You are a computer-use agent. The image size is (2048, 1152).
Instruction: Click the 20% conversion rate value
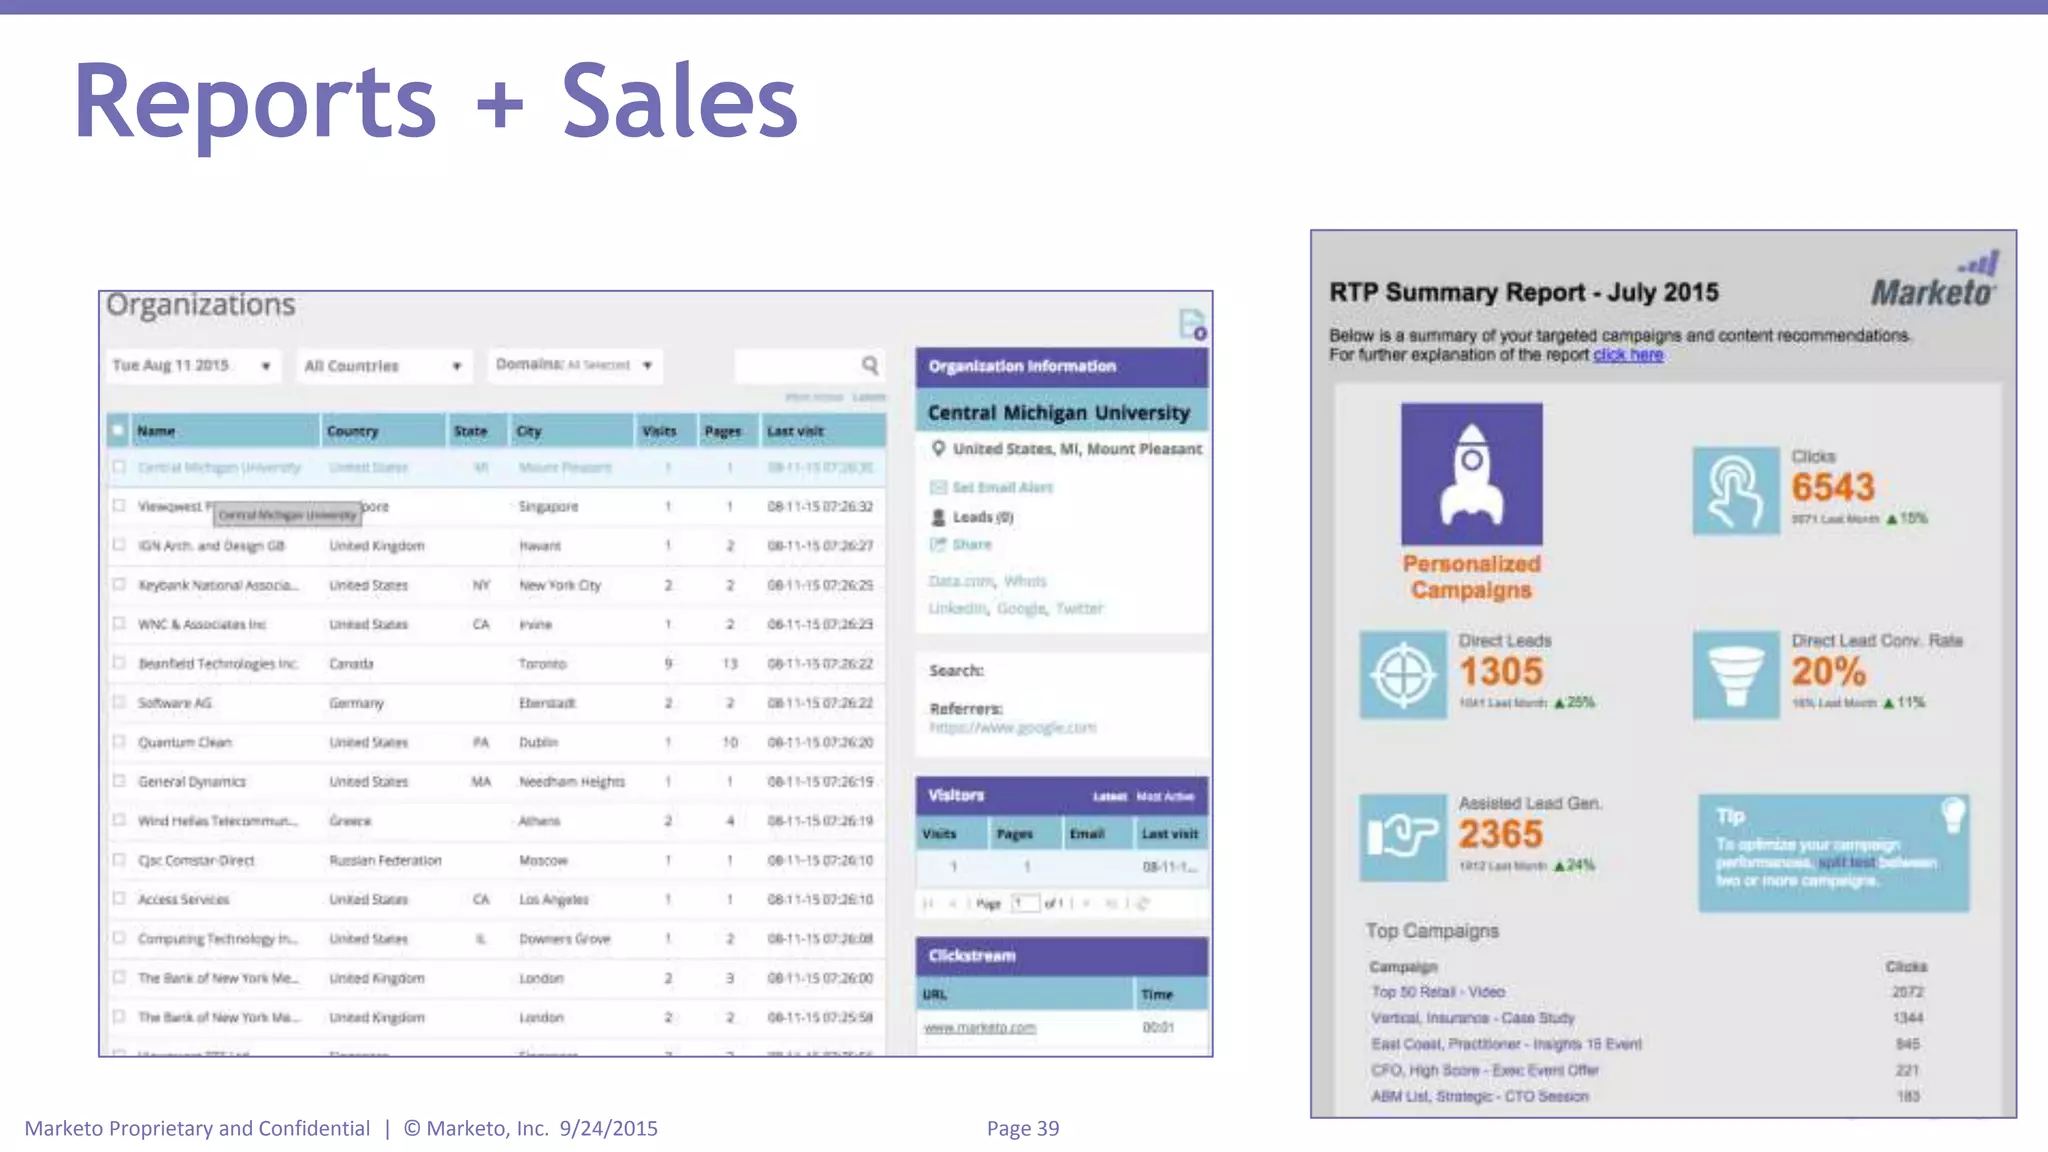(1828, 671)
